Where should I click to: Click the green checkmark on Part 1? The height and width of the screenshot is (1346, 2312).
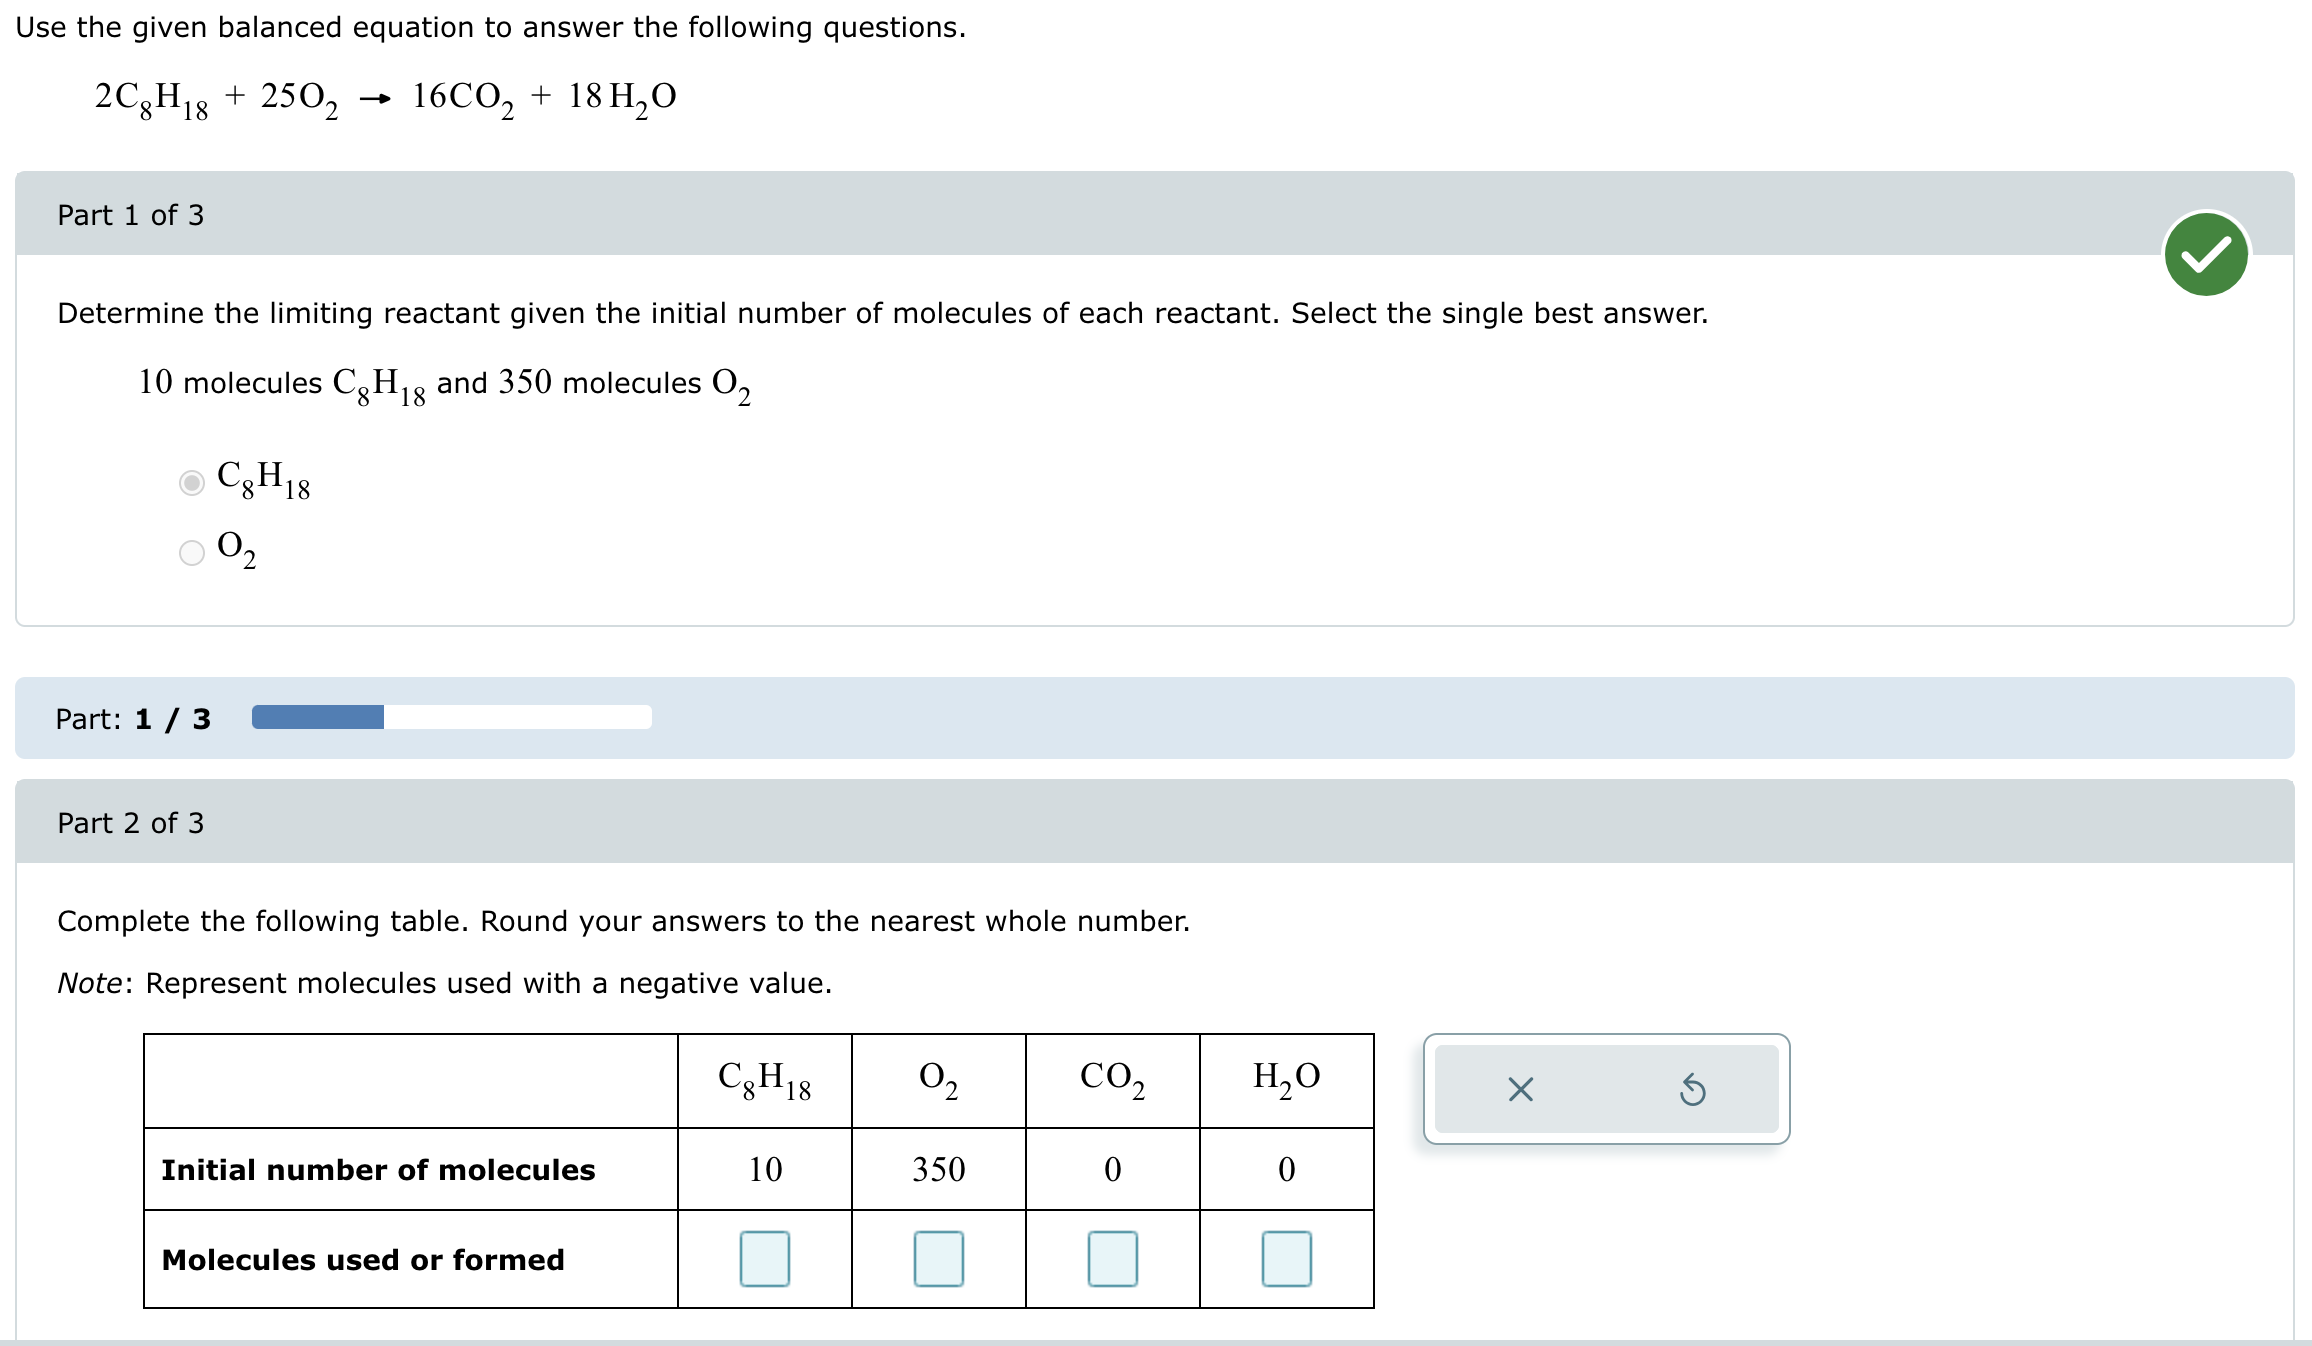2205,254
